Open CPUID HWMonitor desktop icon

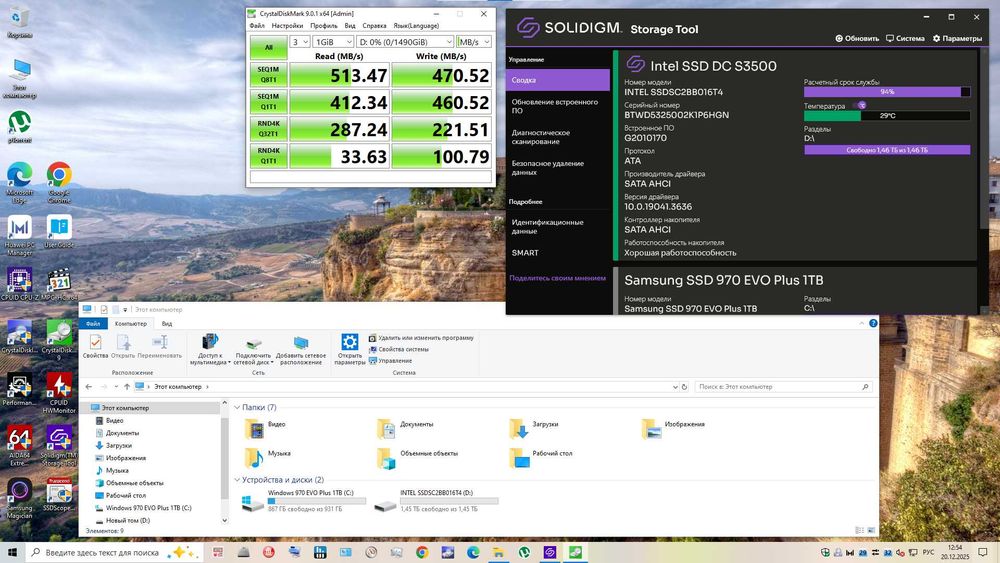[59, 389]
